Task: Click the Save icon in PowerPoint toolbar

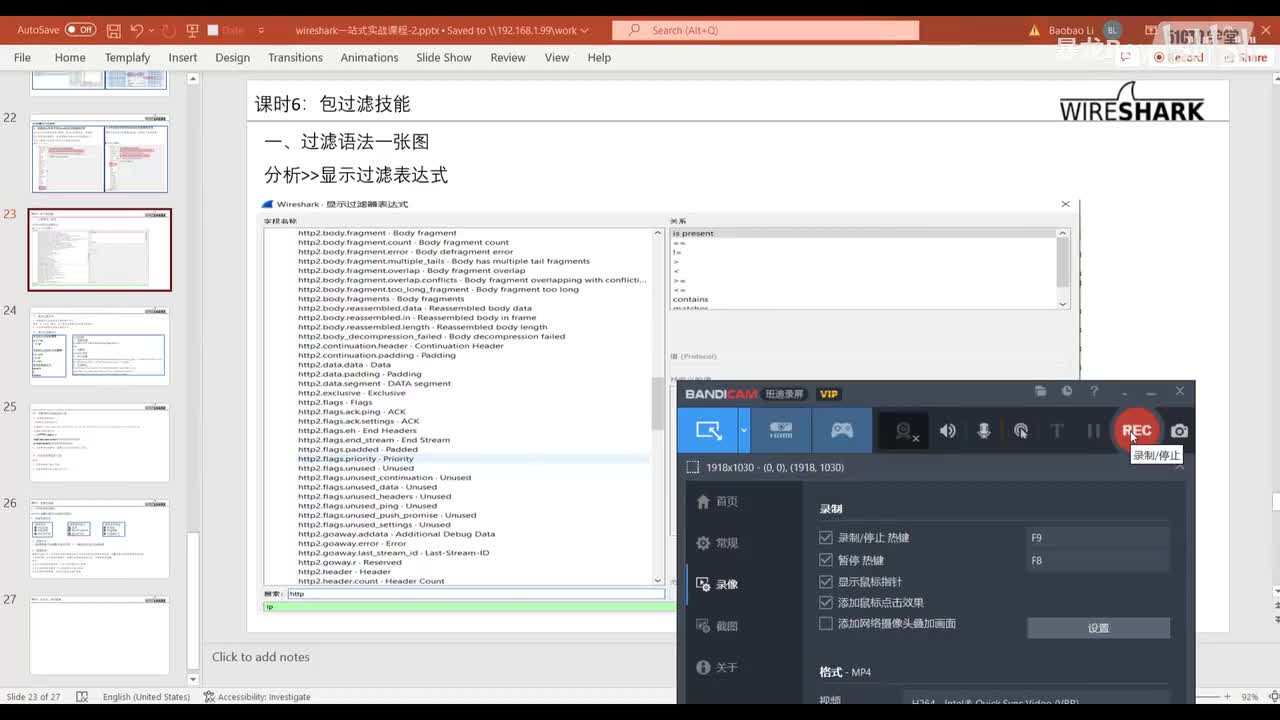Action: 114,31
